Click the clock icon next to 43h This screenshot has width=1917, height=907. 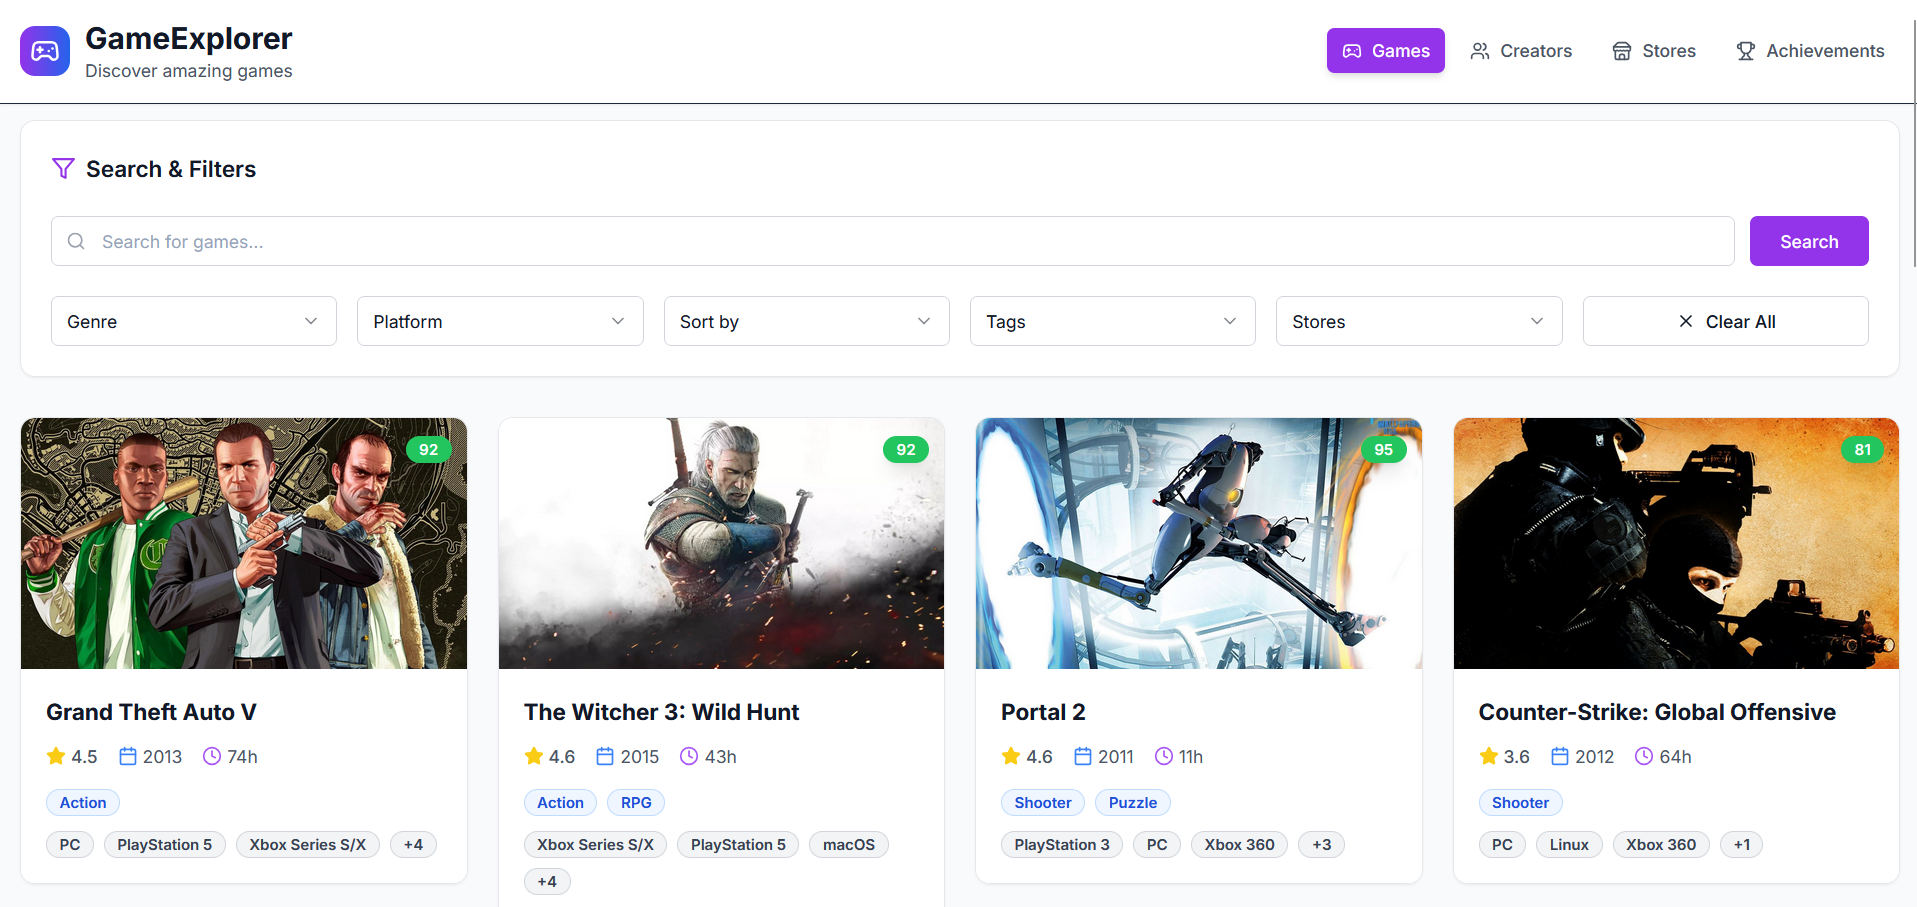689,756
